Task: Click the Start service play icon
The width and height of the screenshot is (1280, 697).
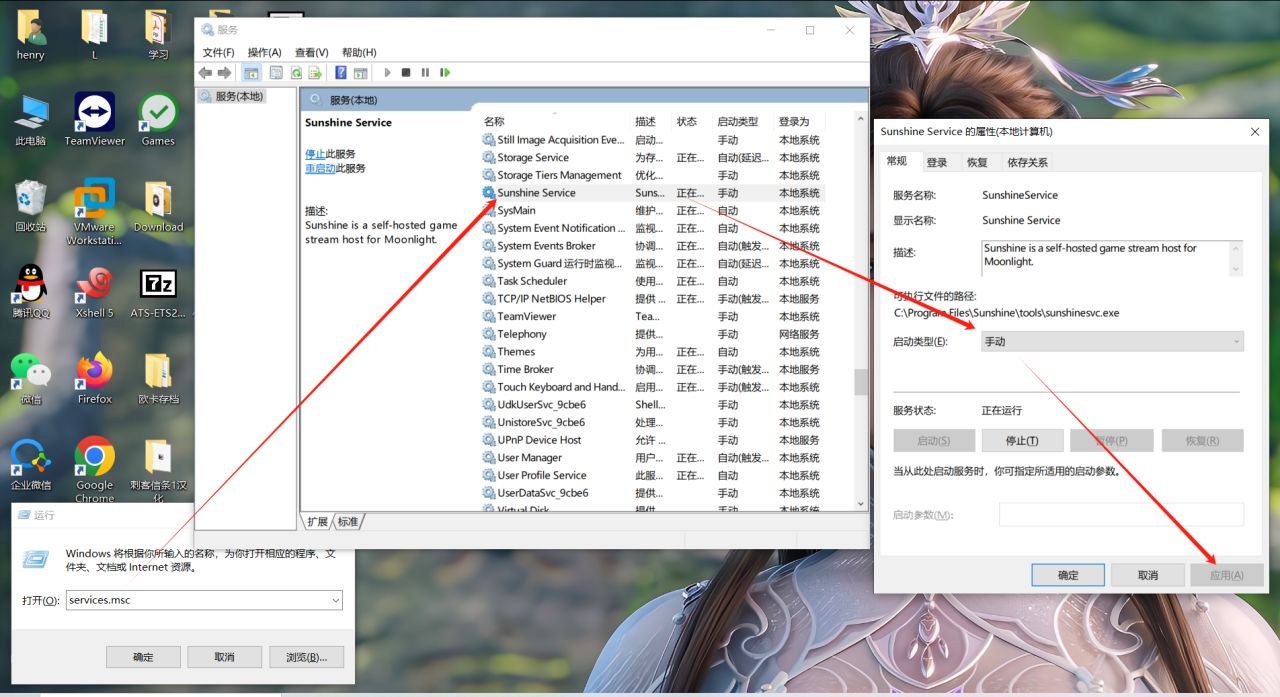Action: pyautogui.click(x=387, y=72)
